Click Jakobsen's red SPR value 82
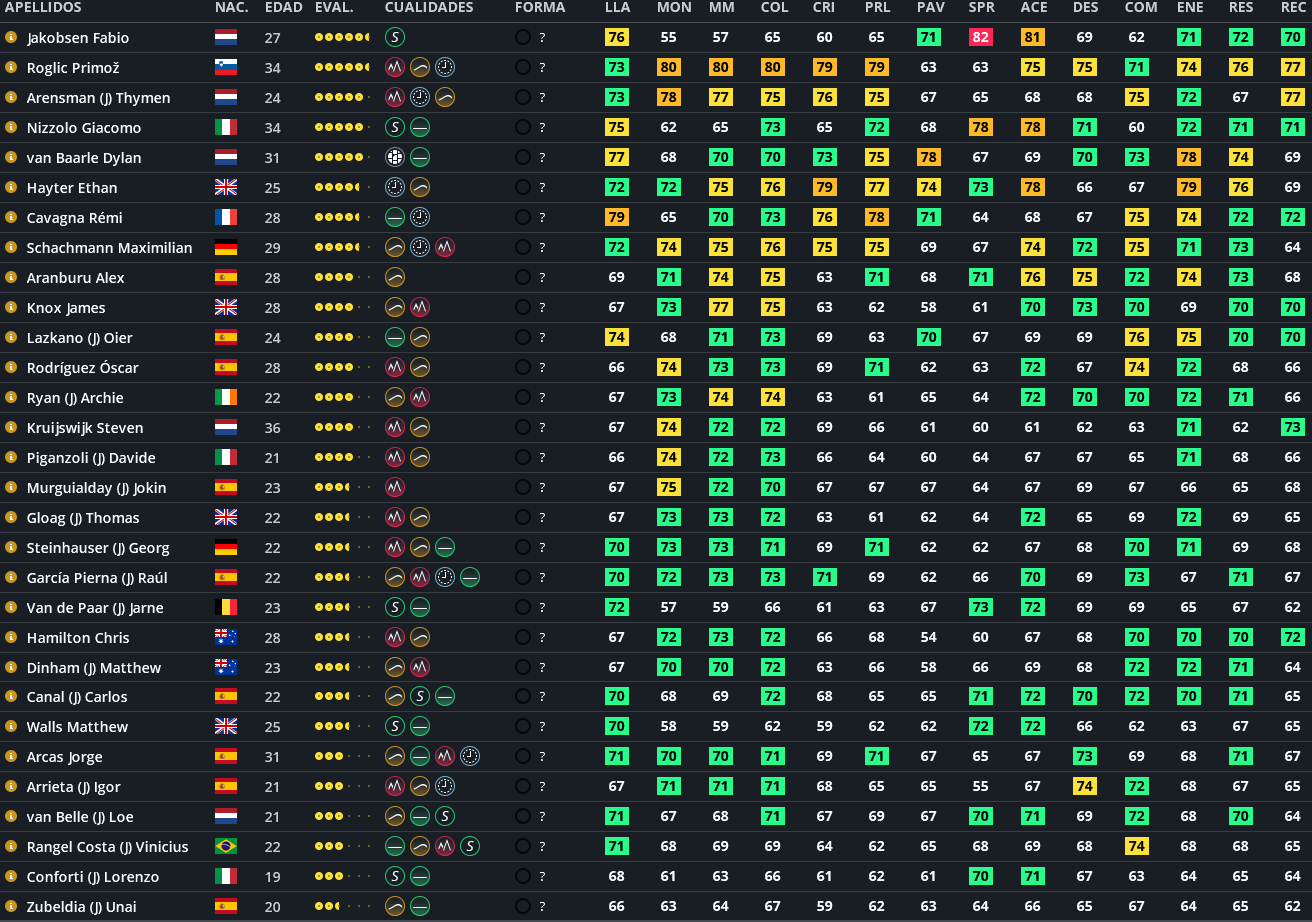 981,38
